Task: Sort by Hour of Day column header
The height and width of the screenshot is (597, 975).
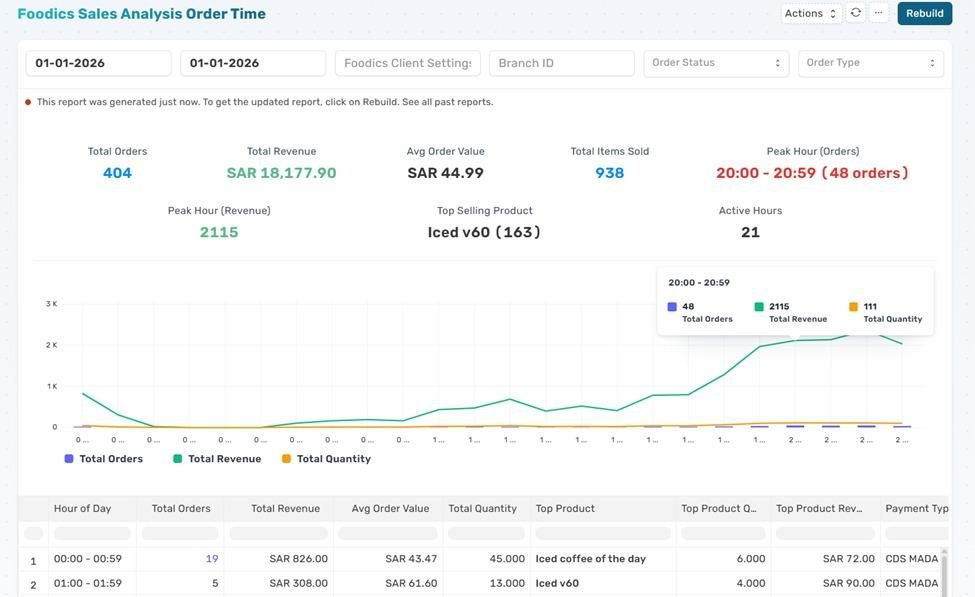Action: point(82,509)
